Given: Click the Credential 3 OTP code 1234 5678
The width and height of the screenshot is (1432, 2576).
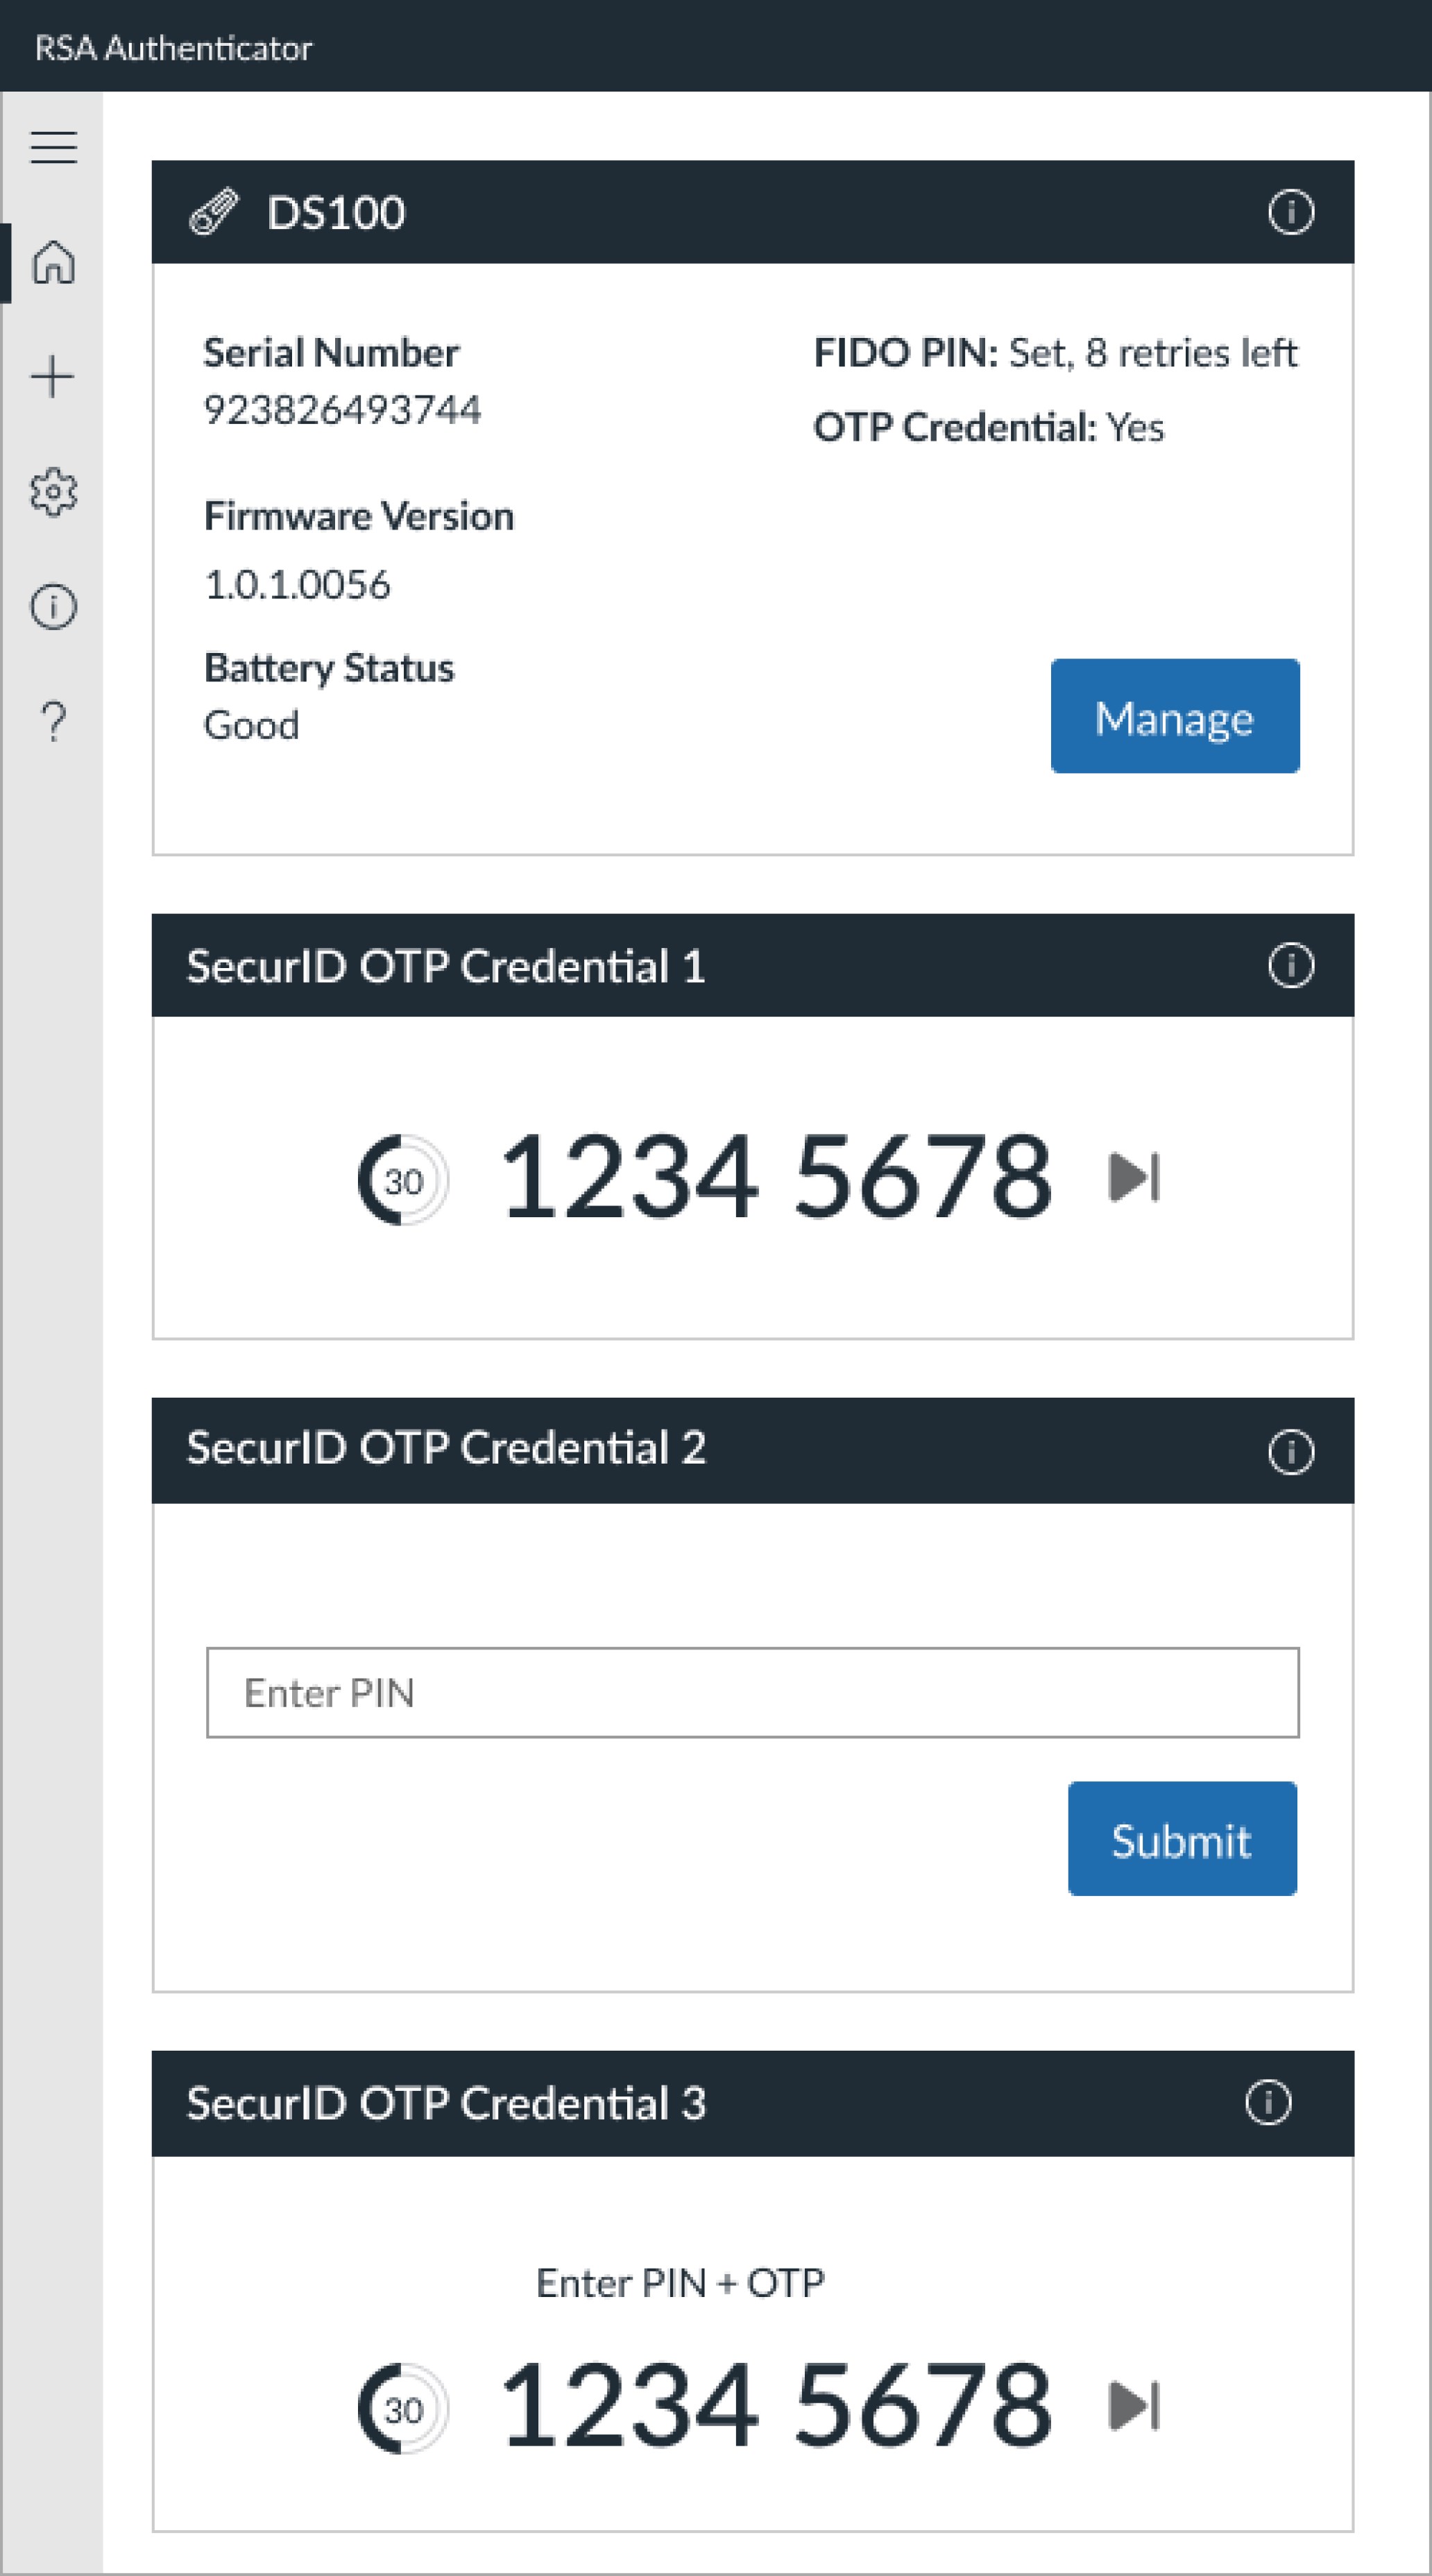Looking at the screenshot, I should click(776, 2406).
